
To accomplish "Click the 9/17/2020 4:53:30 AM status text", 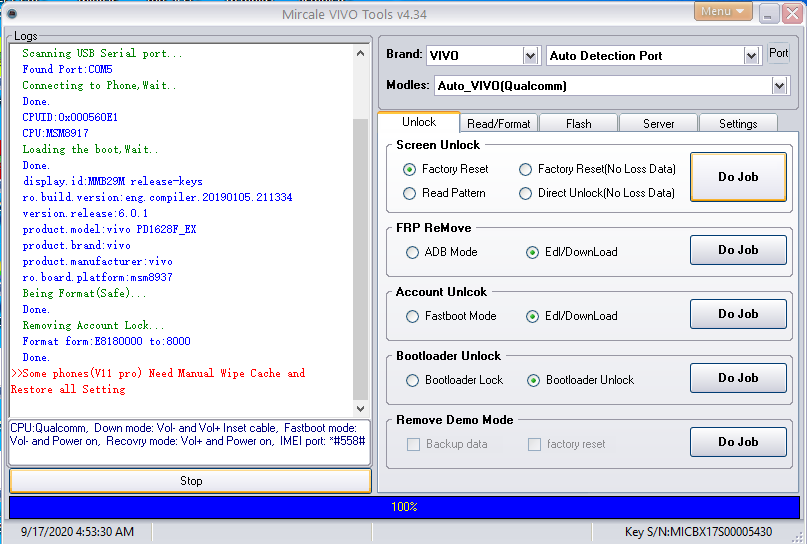I will (77, 532).
